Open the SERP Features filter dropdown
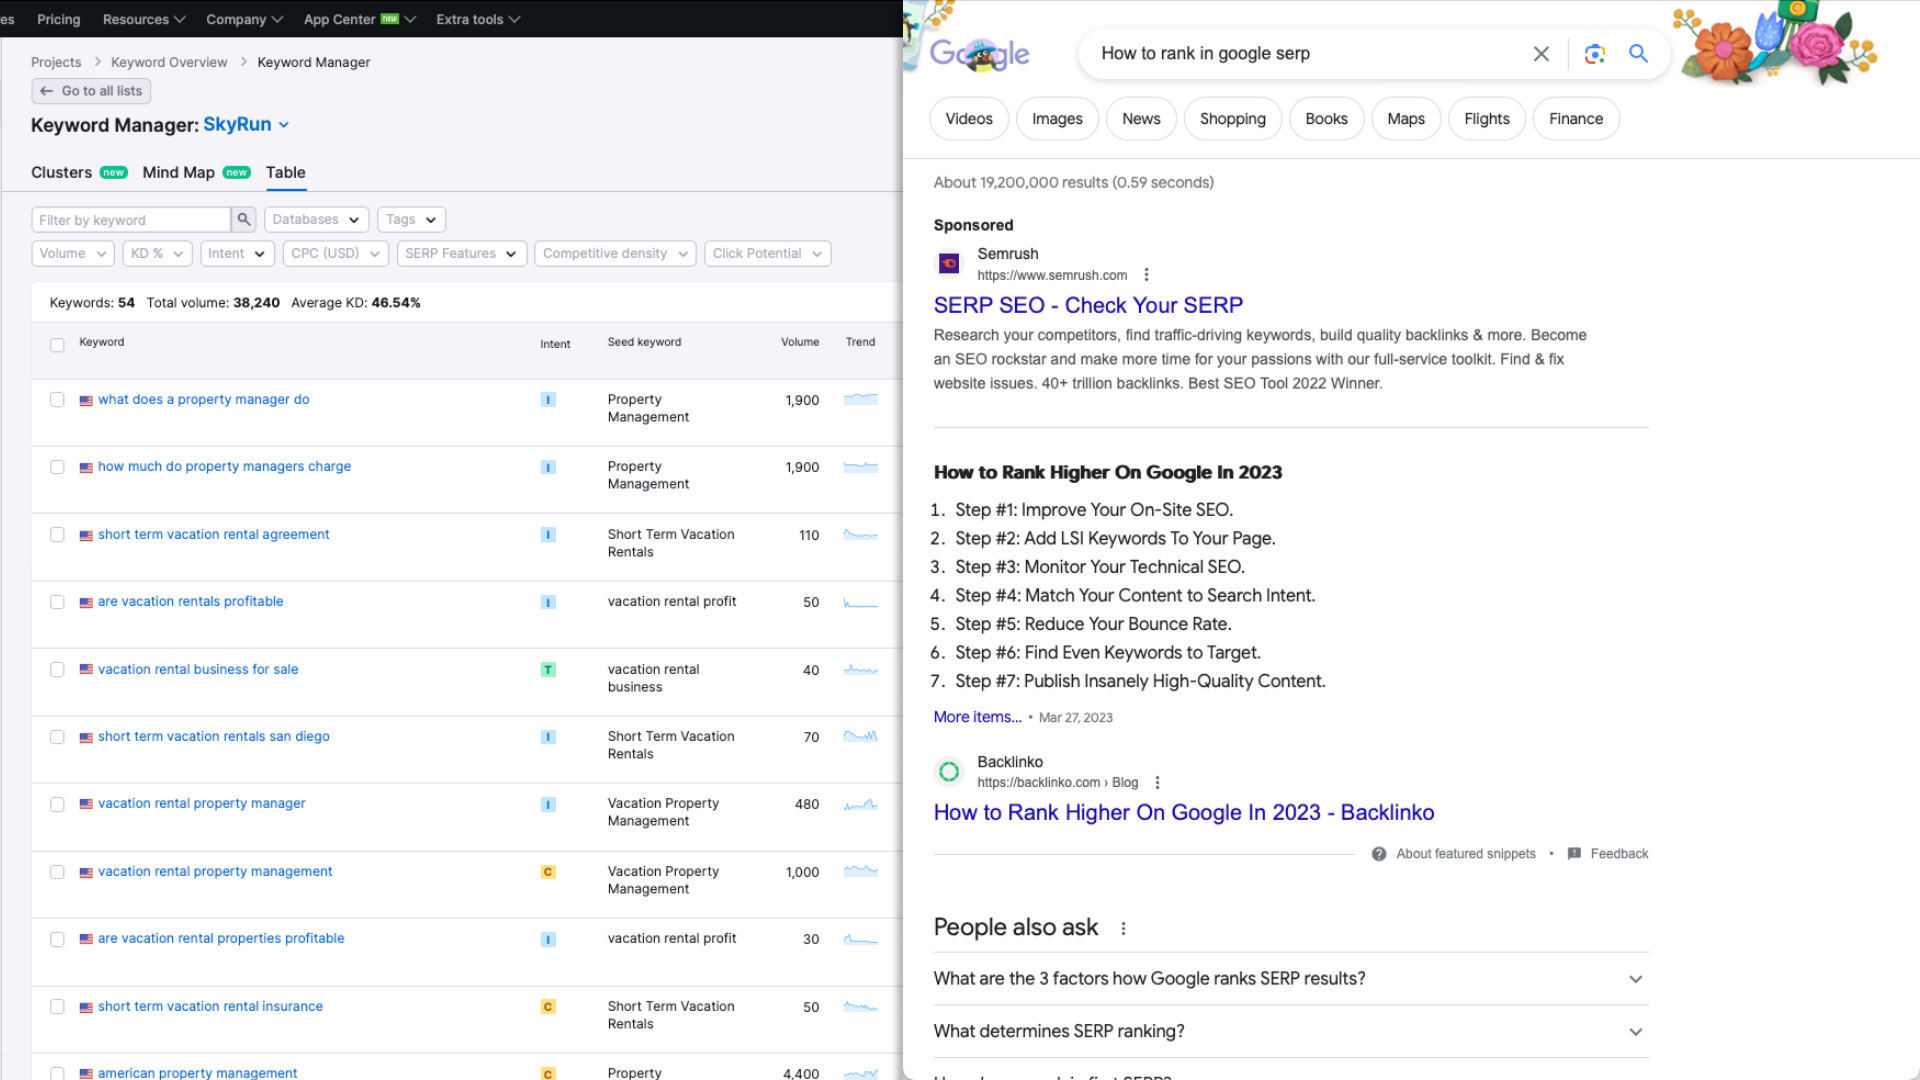 pos(460,254)
